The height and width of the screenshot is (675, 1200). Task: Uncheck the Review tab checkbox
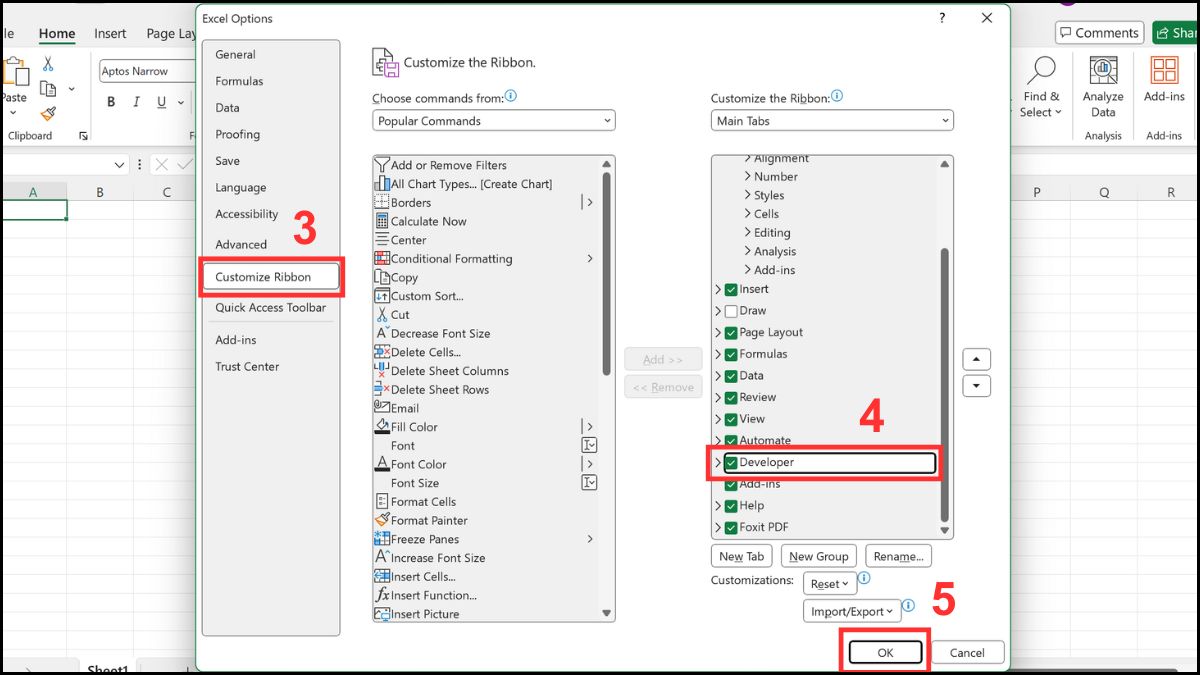[731, 397]
